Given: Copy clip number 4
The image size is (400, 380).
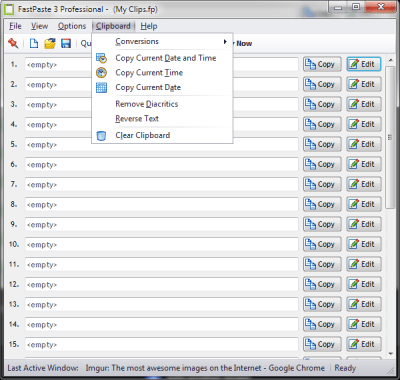Looking at the screenshot, I should click(322, 124).
